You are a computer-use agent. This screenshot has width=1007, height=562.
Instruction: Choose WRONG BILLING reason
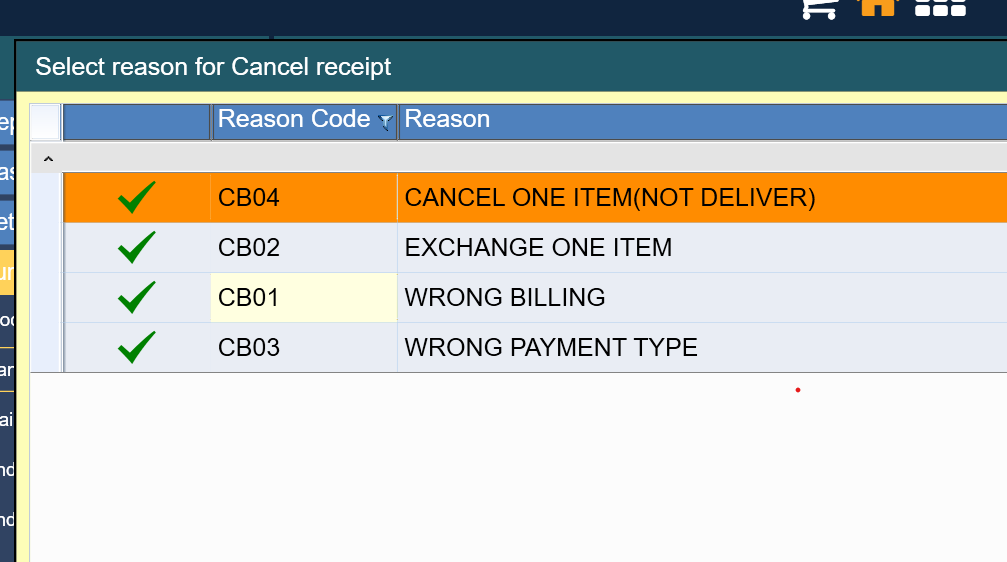click(505, 297)
